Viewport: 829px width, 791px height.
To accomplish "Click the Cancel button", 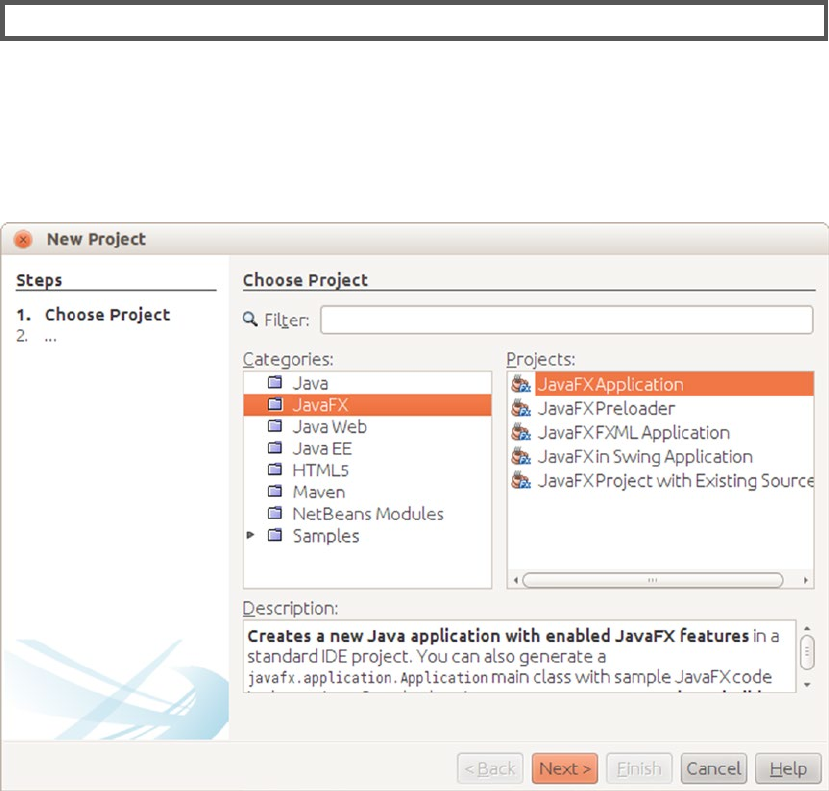I will 714,768.
